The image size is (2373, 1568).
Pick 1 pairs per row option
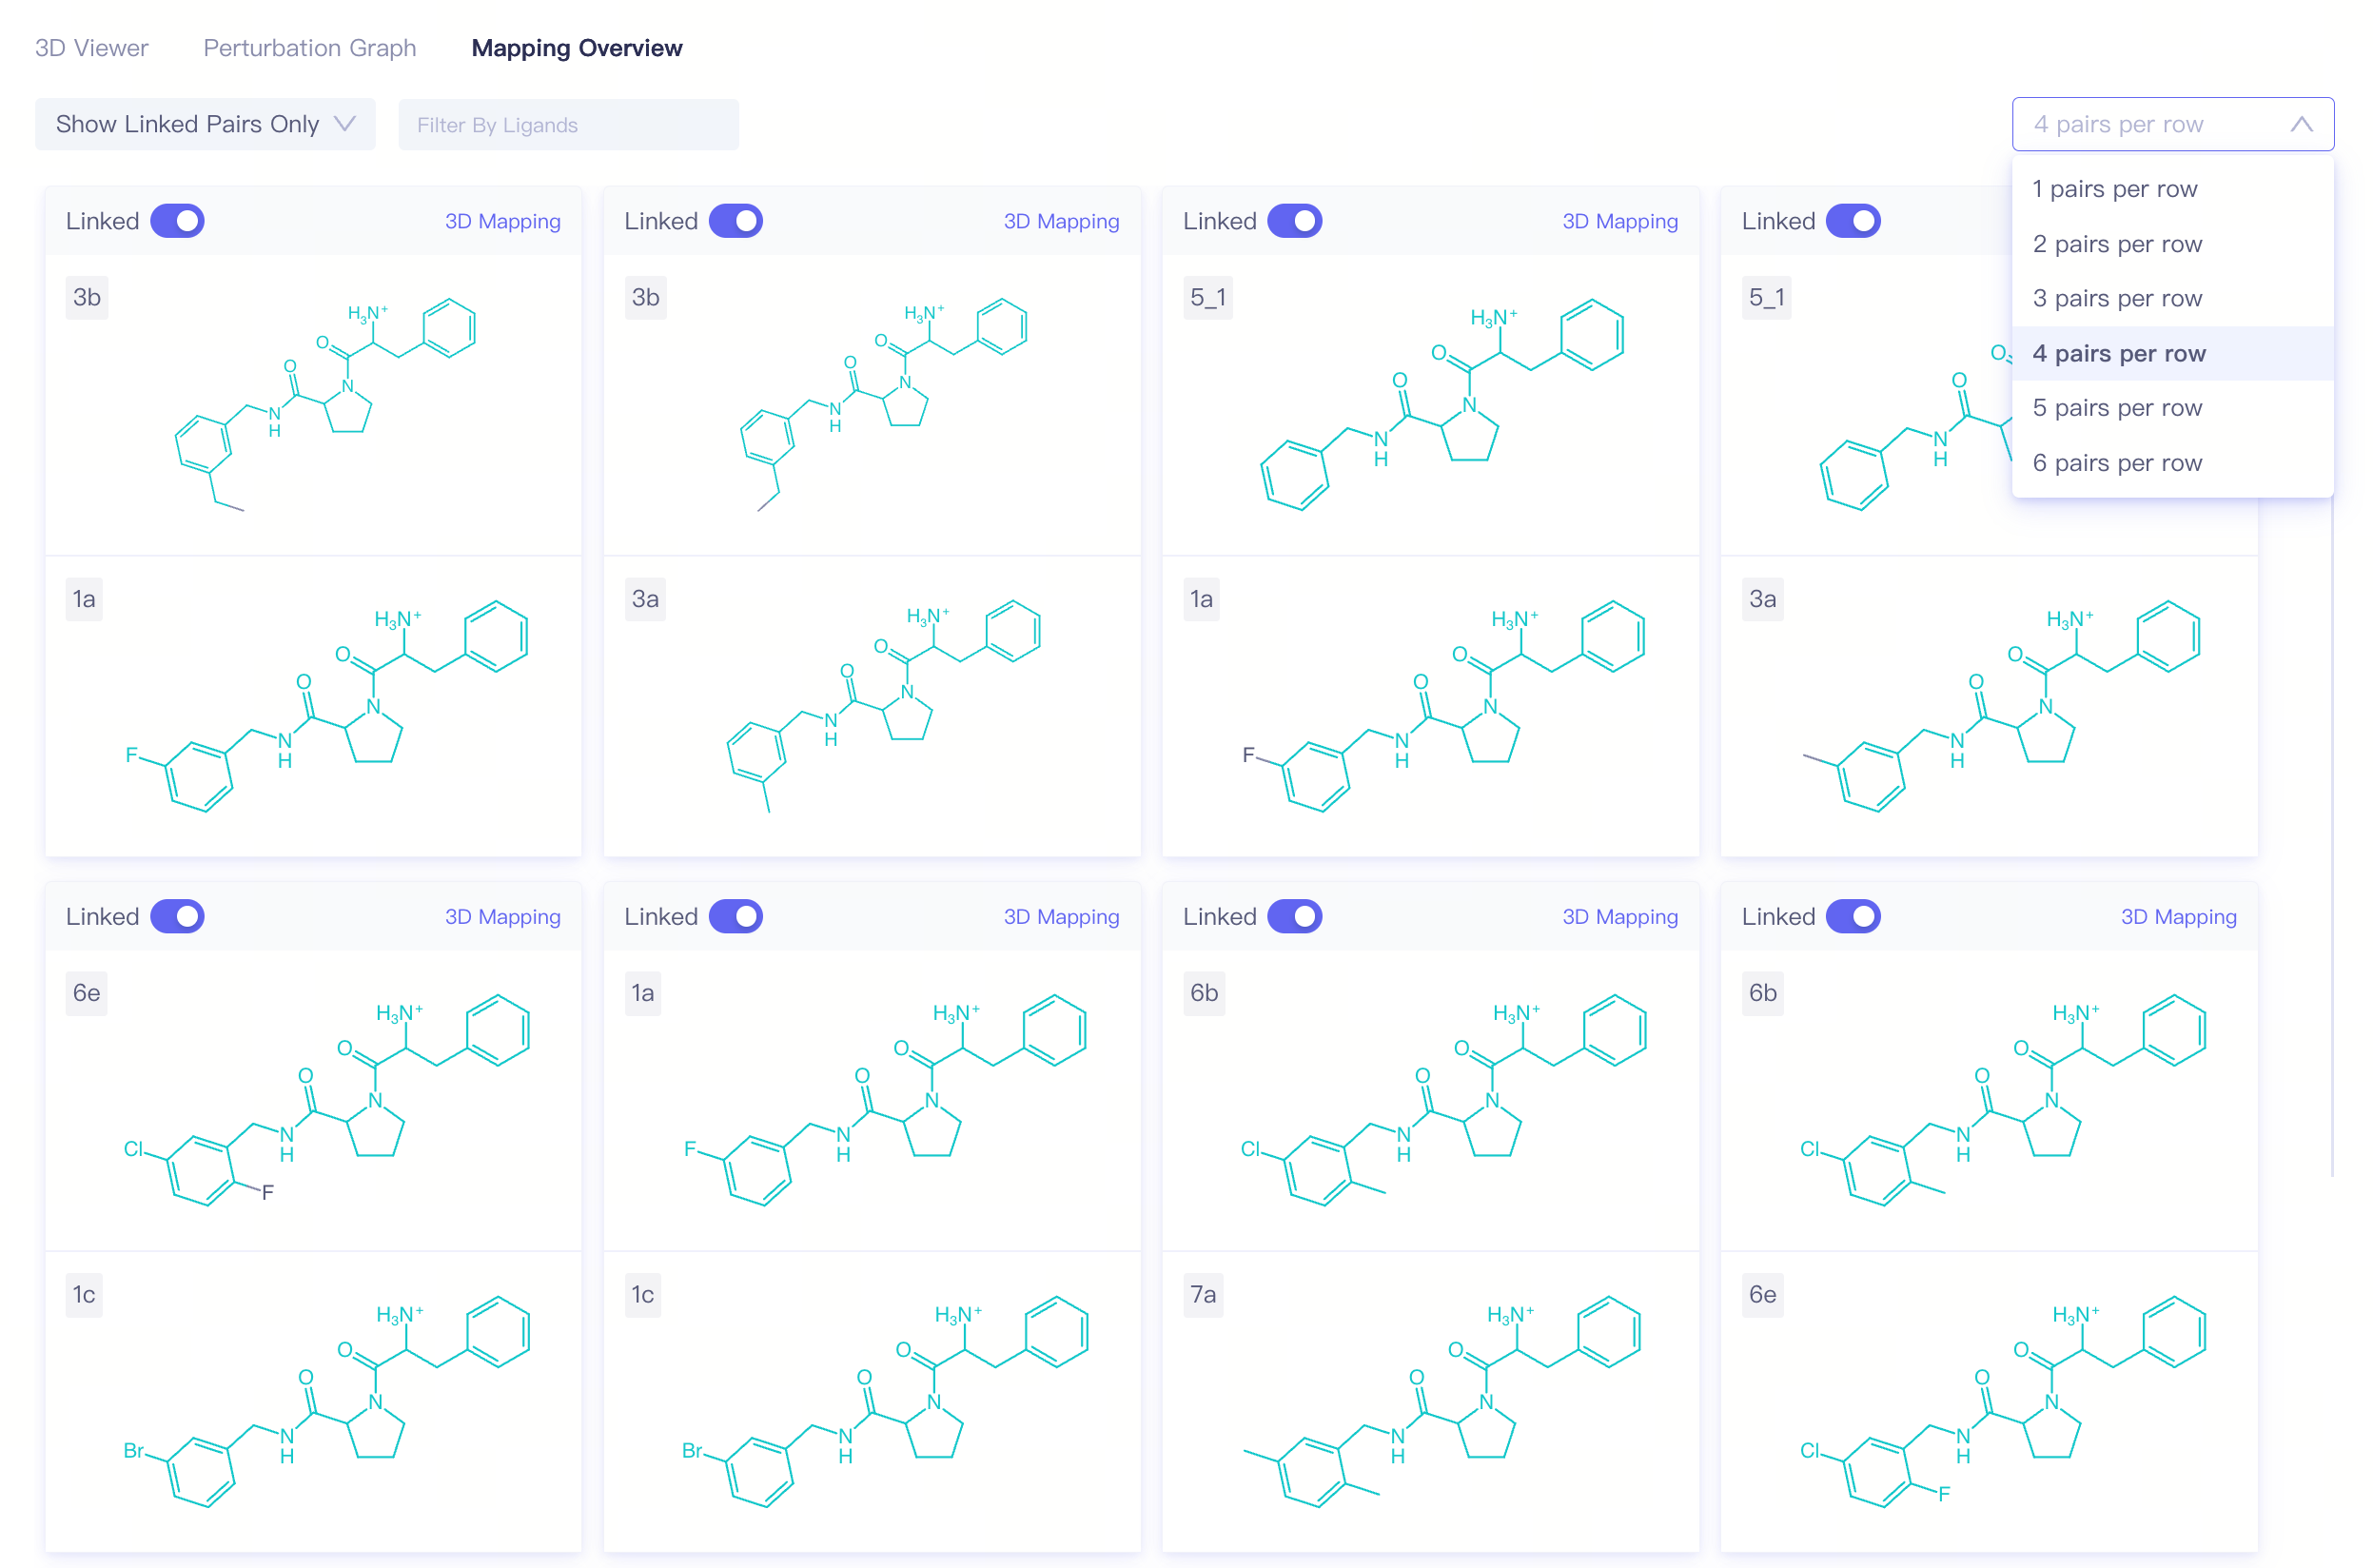2114,189
